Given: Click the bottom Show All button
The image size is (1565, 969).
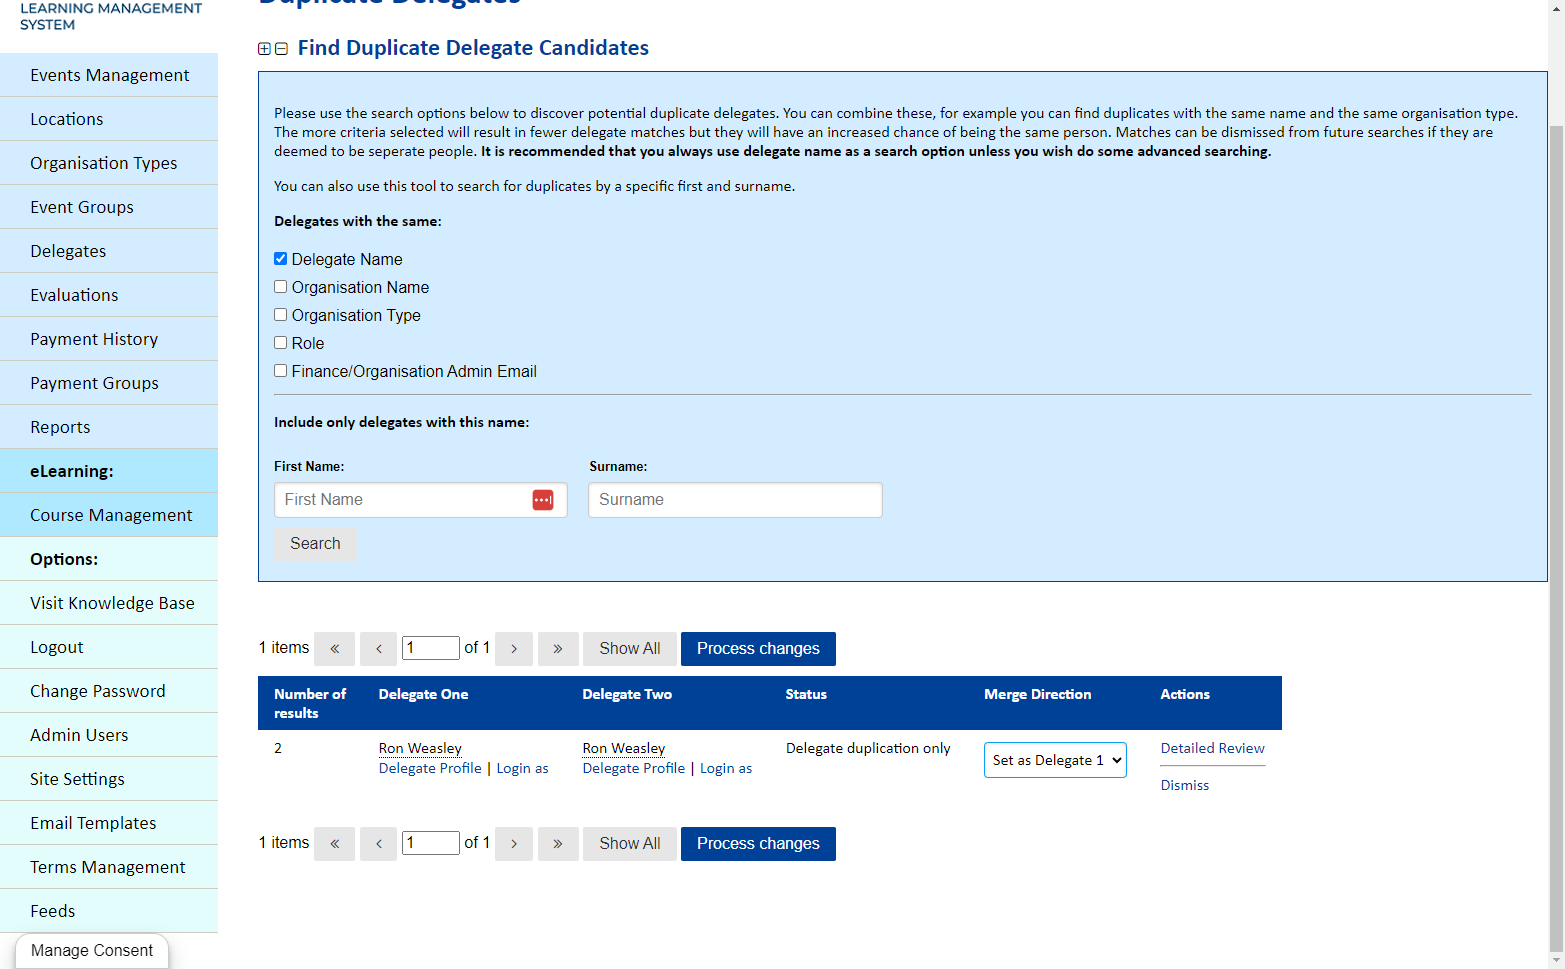Looking at the screenshot, I should click(x=630, y=844).
